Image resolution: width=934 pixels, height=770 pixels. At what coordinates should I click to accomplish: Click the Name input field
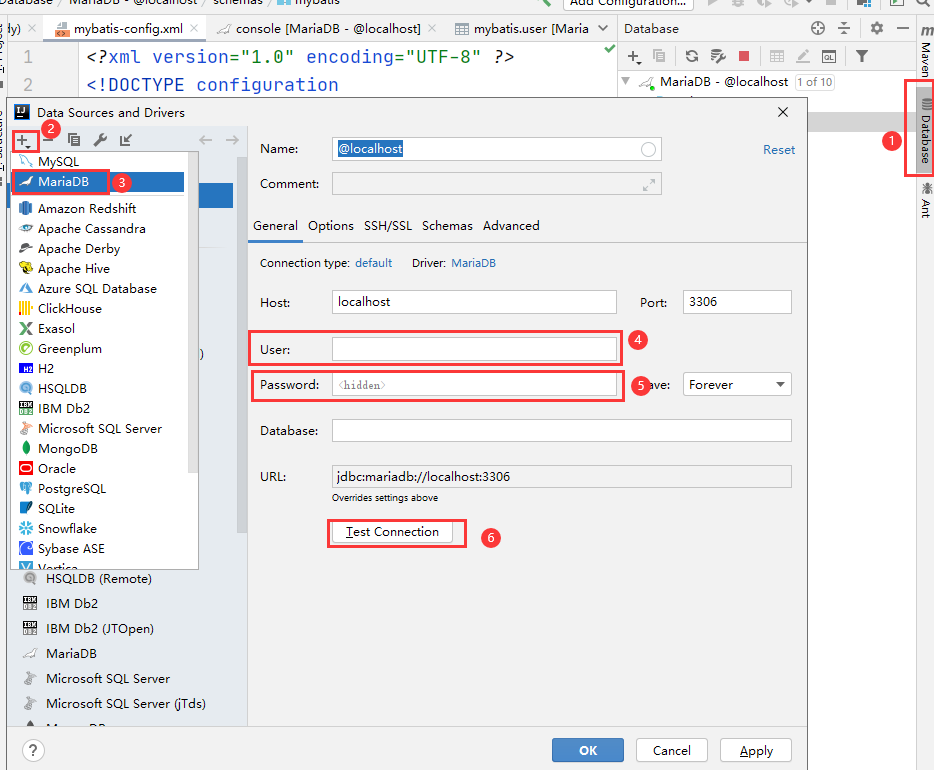pyautogui.click(x=496, y=149)
